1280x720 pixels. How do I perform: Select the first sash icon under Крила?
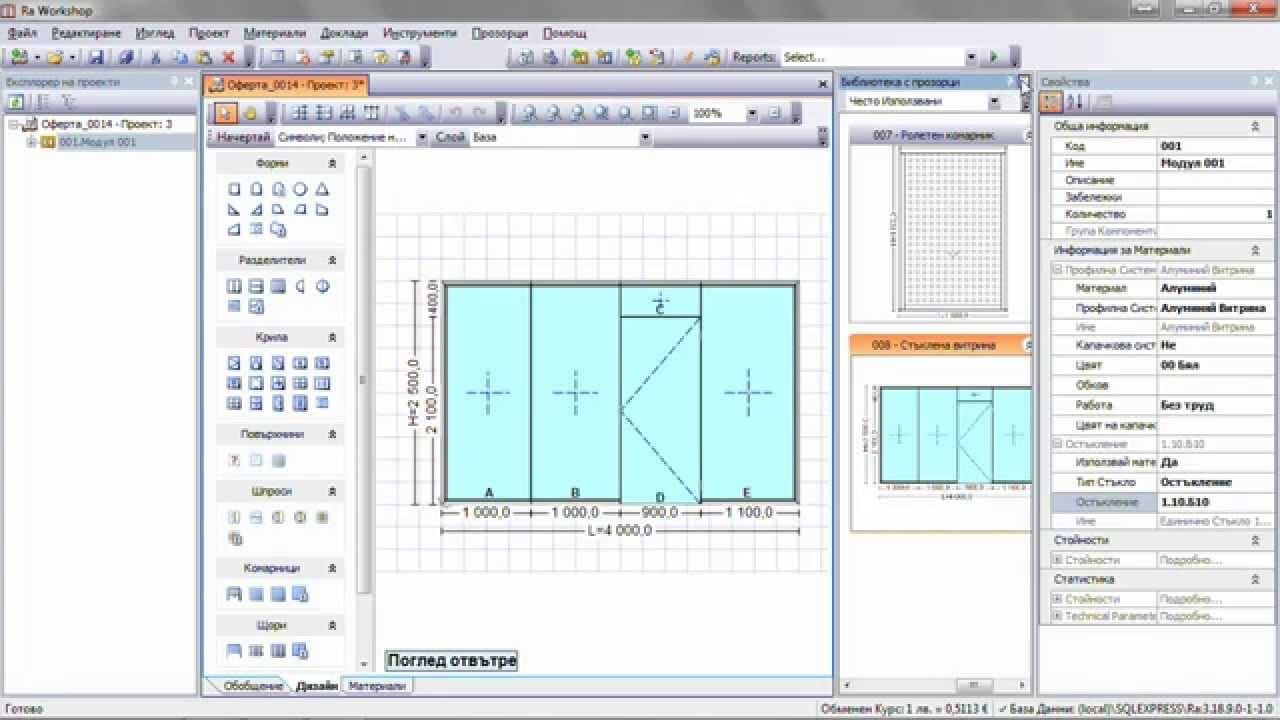pyautogui.click(x=234, y=363)
